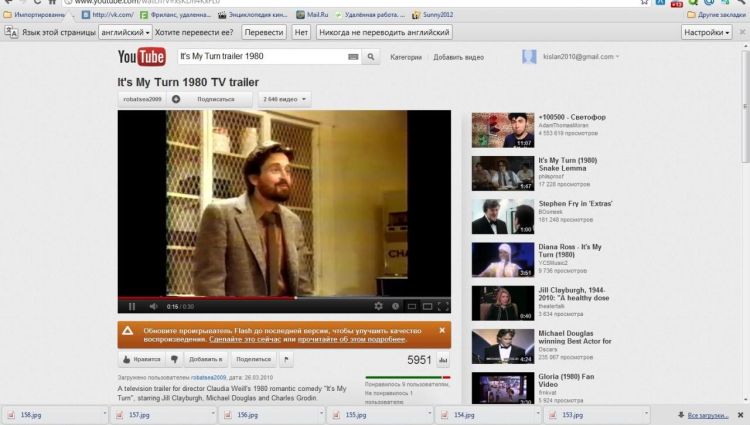Click the YouTube search input field

[260, 57]
